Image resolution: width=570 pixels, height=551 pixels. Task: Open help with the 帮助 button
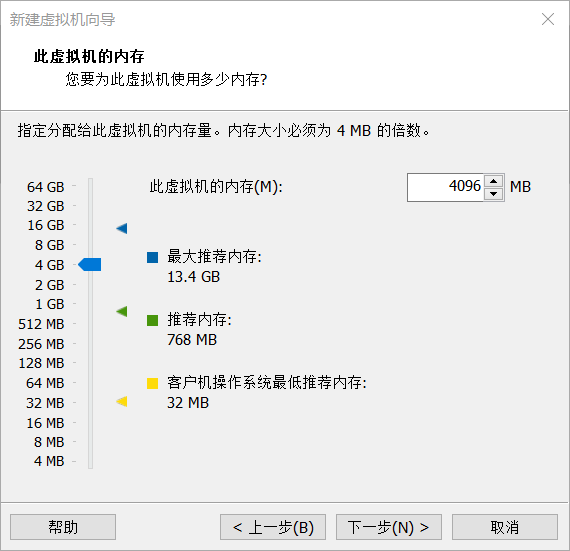(63, 527)
